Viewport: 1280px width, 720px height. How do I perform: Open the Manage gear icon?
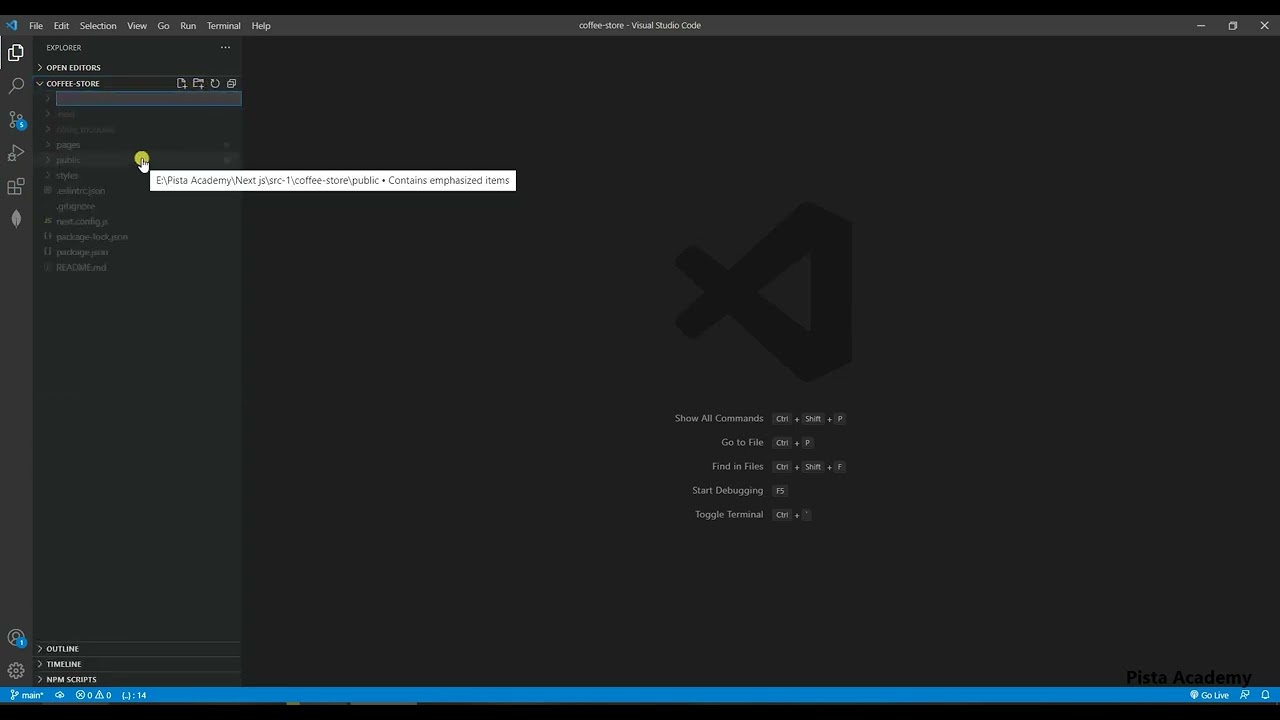pyautogui.click(x=16, y=671)
